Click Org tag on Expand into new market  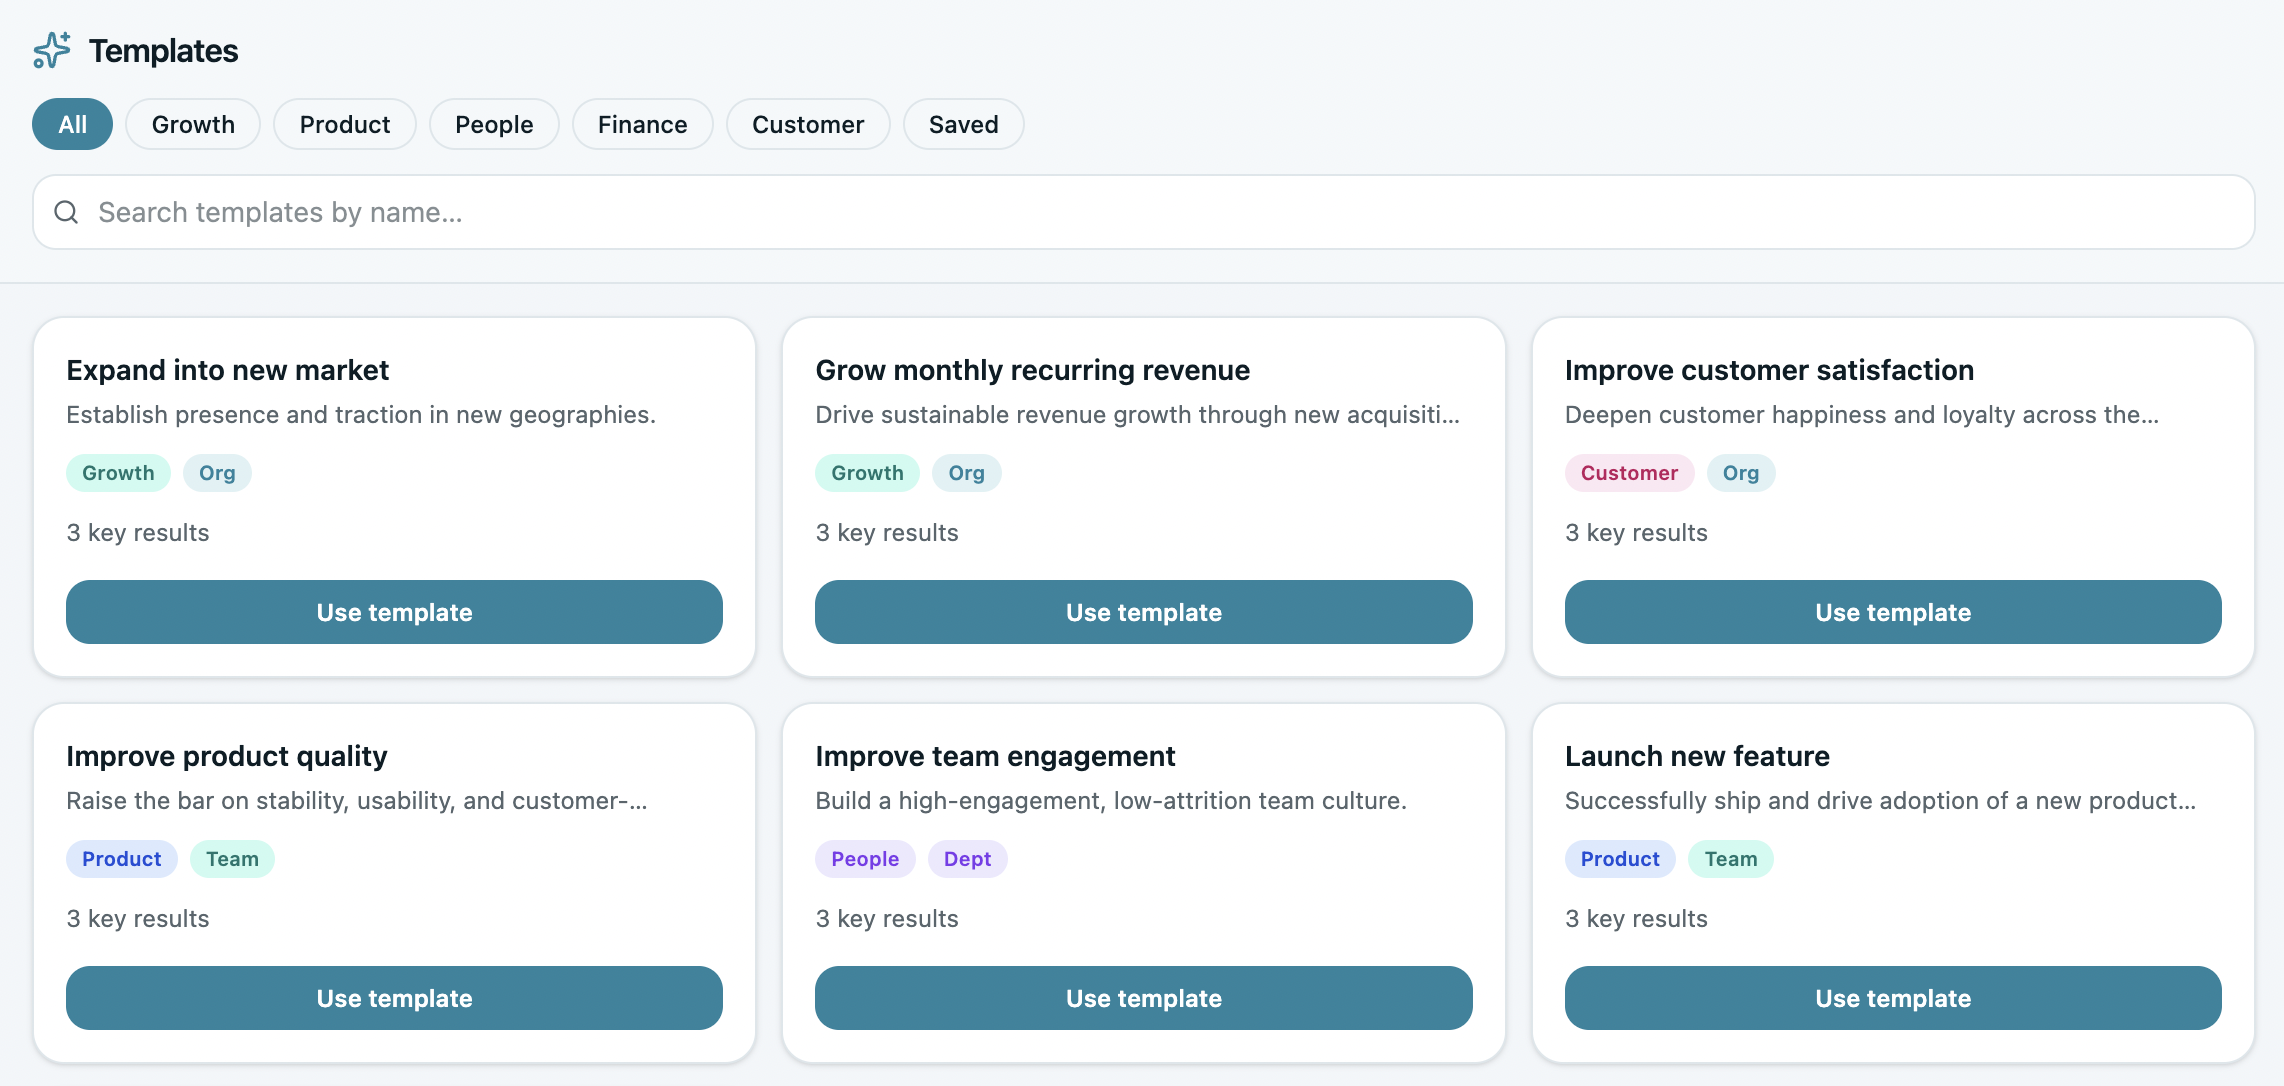217,473
